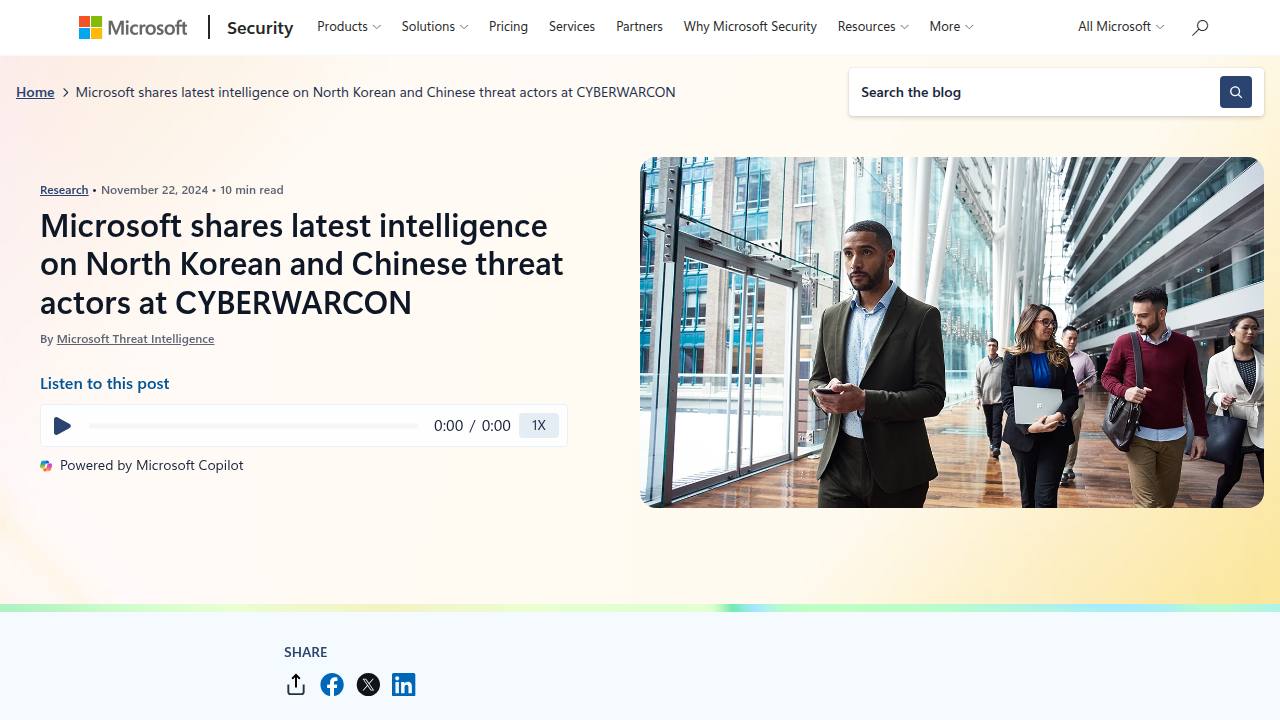Go to Home via breadcrumb
1280x720 pixels.
[x=35, y=92]
